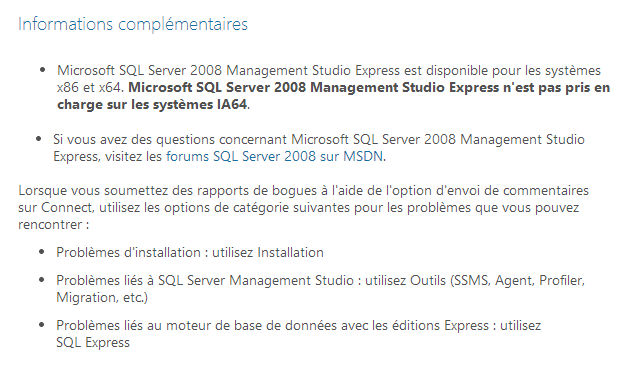Click the line mentioning systèmes x86 availability
Viewport: 633px width, 368px height.
coord(329,71)
